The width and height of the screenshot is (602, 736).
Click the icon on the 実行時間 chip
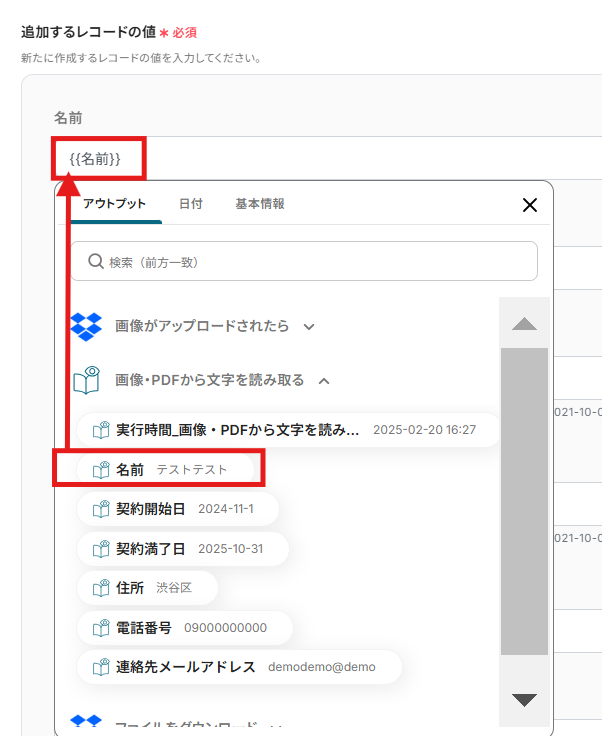(x=101, y=430)
